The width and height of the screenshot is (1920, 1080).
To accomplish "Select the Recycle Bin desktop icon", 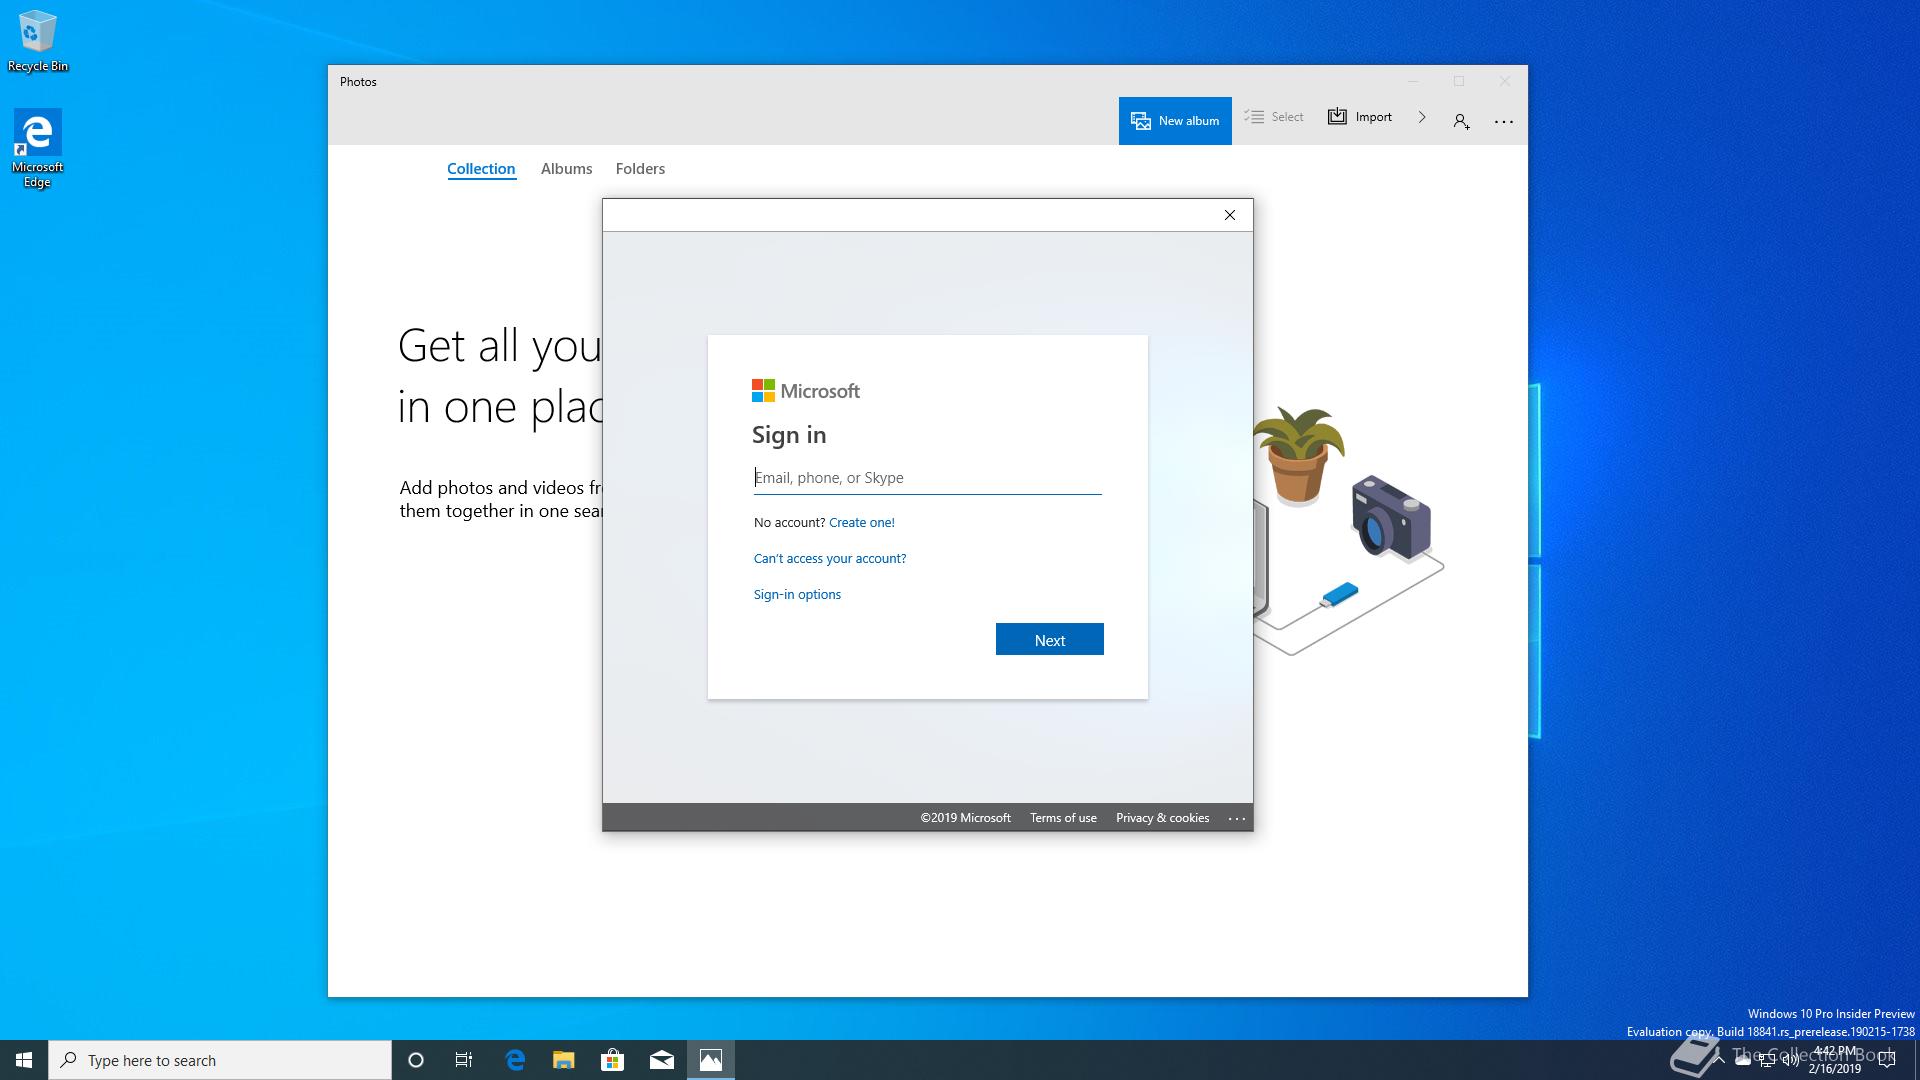I will (x=38, y=41).
